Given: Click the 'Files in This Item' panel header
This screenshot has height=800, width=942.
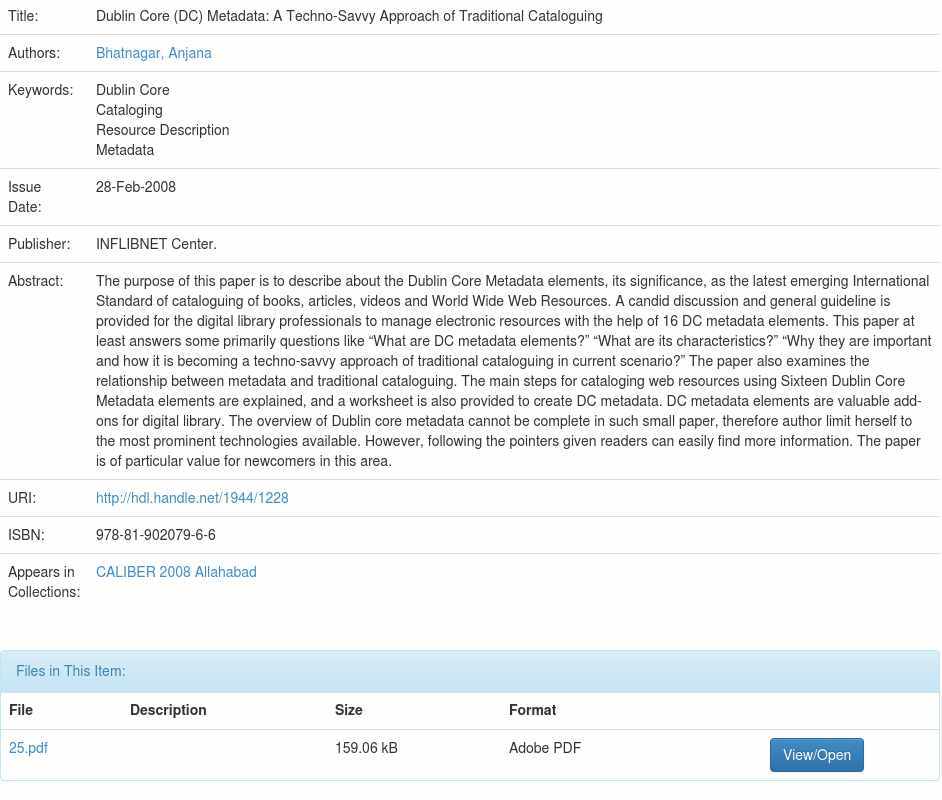Looking at the screenshot, I should pos(71,671).
